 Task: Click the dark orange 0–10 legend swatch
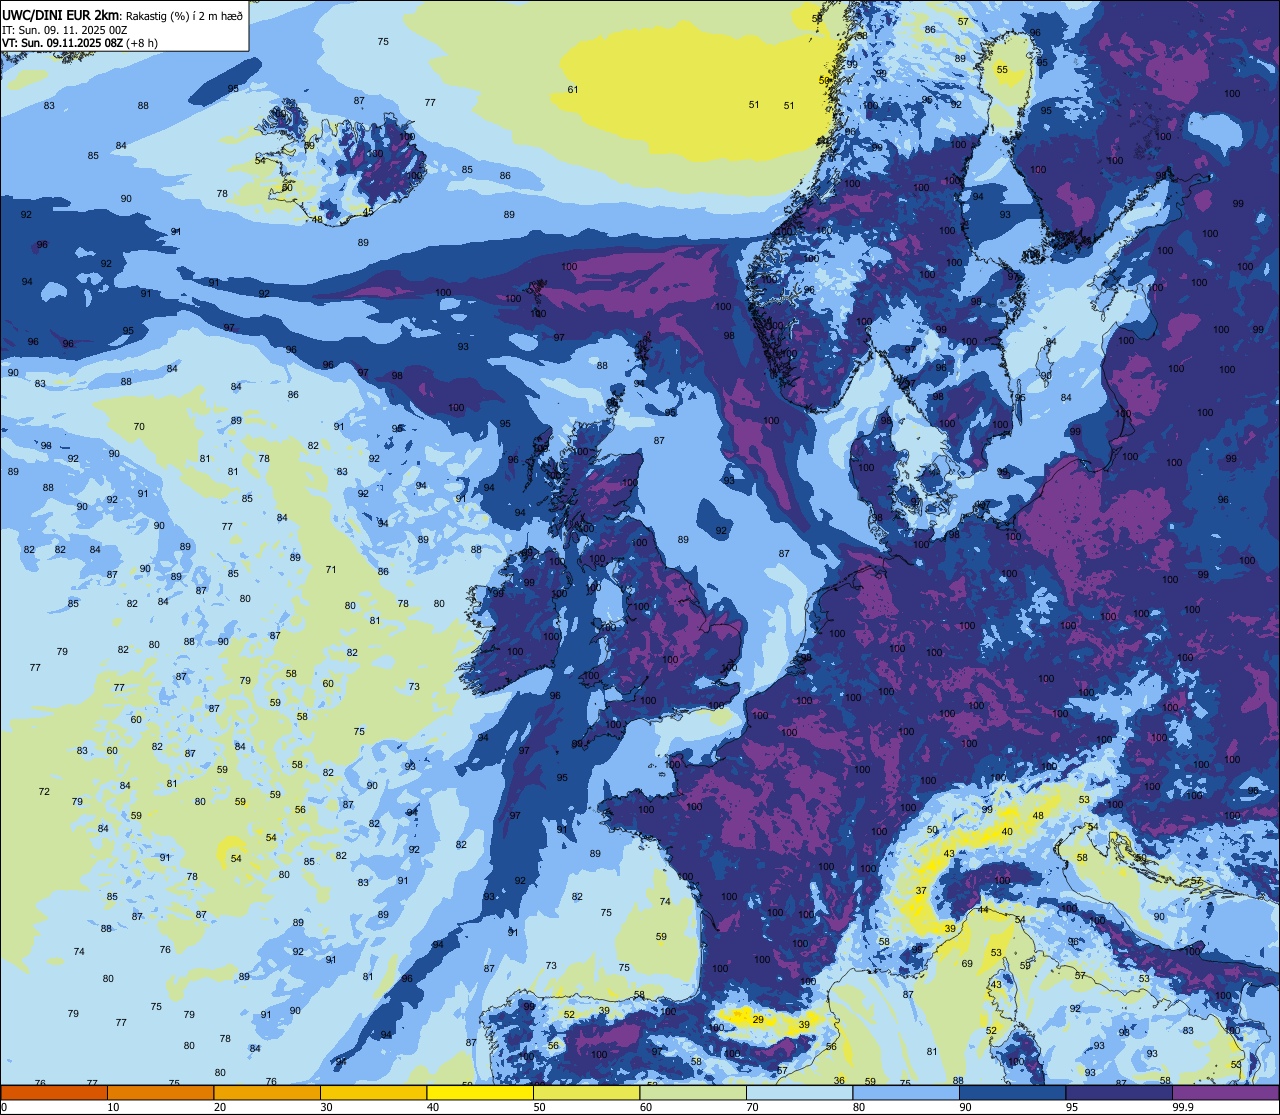tap(54, 1093)
